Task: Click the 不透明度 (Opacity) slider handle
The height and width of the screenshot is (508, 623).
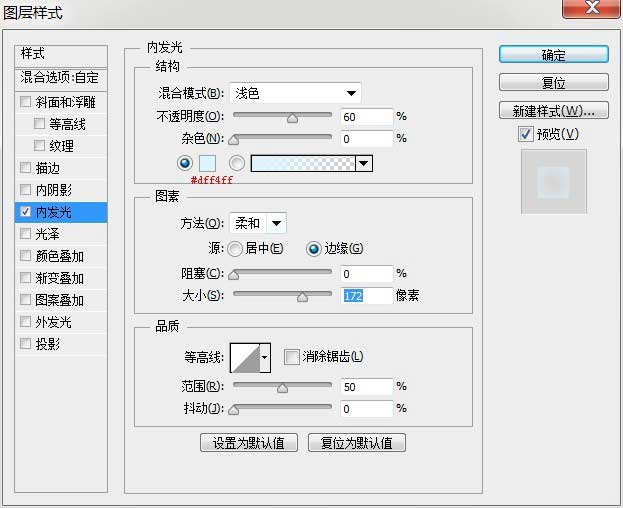Action: pos(292,117)
